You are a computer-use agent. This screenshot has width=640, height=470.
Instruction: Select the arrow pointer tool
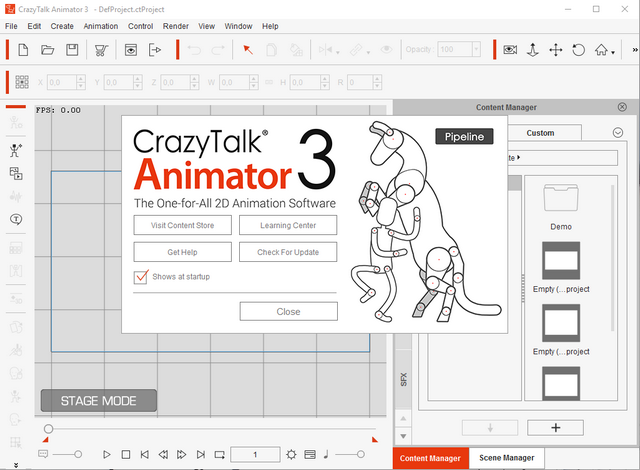pos(248,49)
